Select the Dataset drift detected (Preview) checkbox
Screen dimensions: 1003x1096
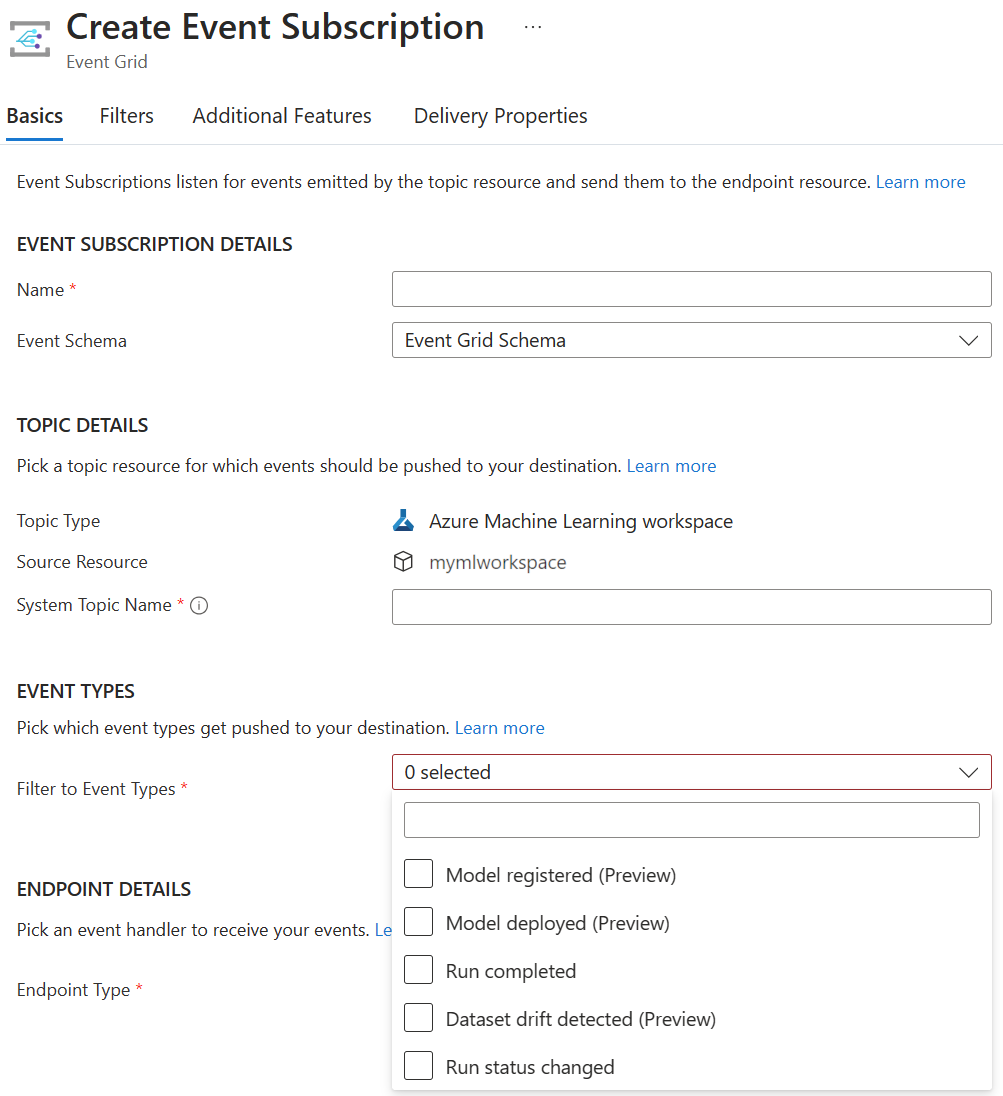pyautogui.click(x=418, y=1017)
